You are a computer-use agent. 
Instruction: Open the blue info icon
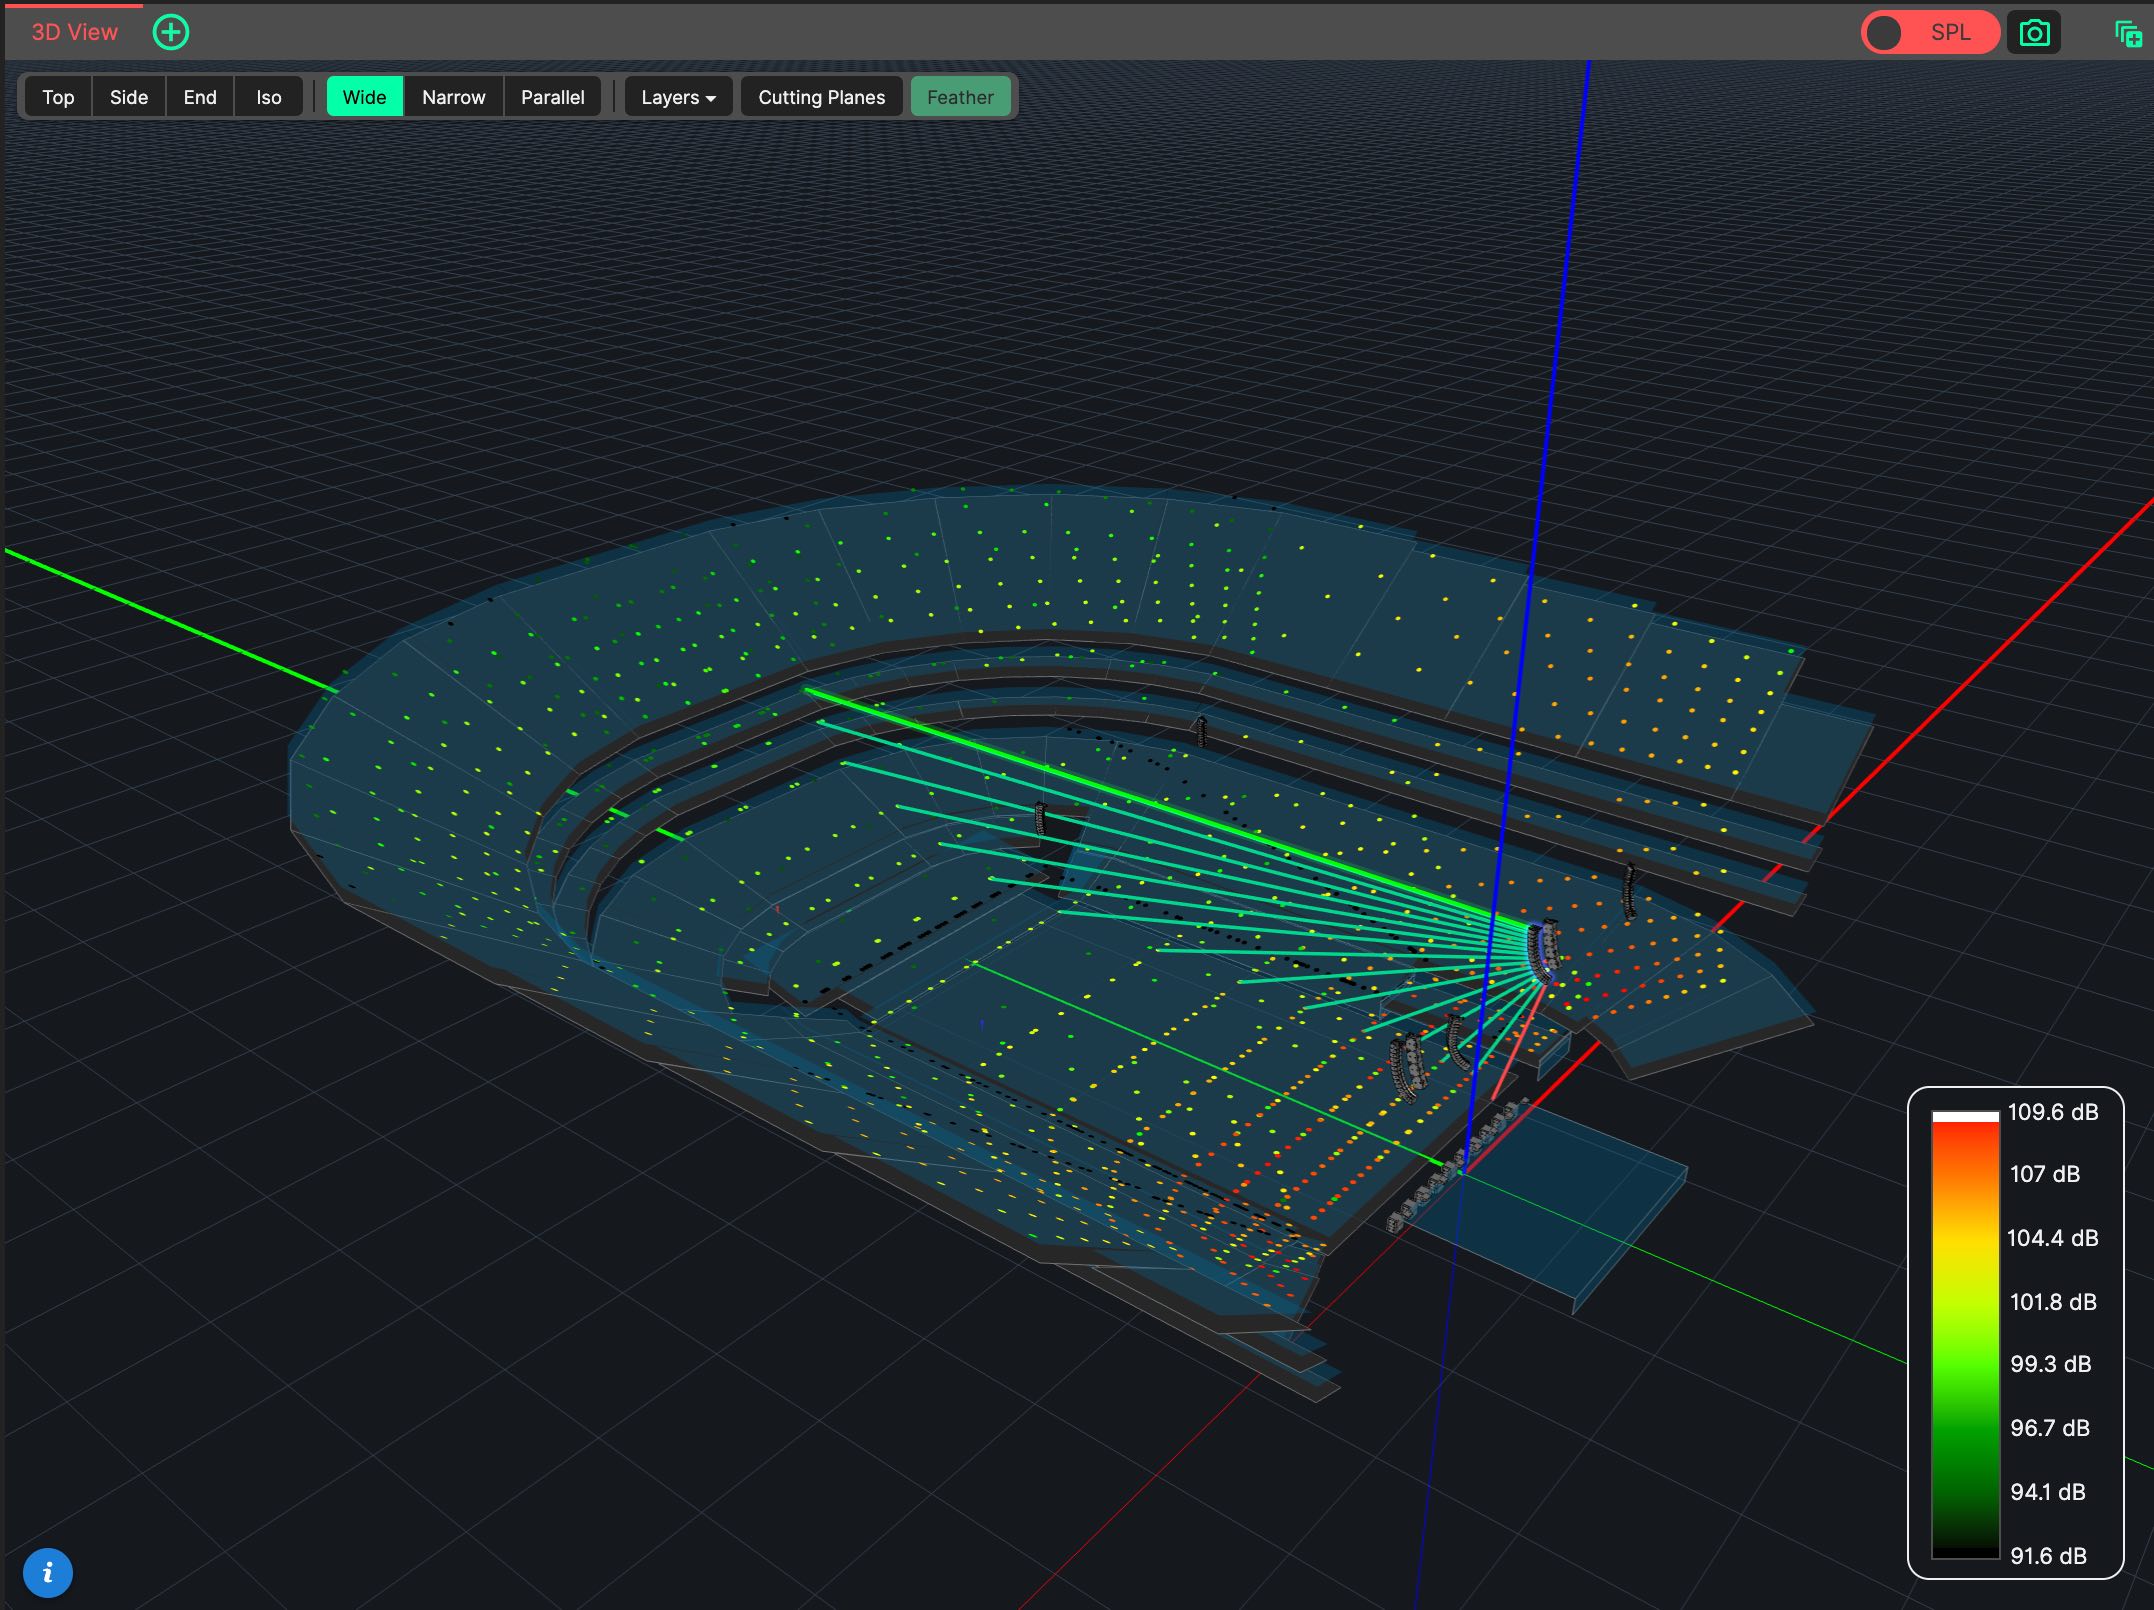tap(47, 1573)
